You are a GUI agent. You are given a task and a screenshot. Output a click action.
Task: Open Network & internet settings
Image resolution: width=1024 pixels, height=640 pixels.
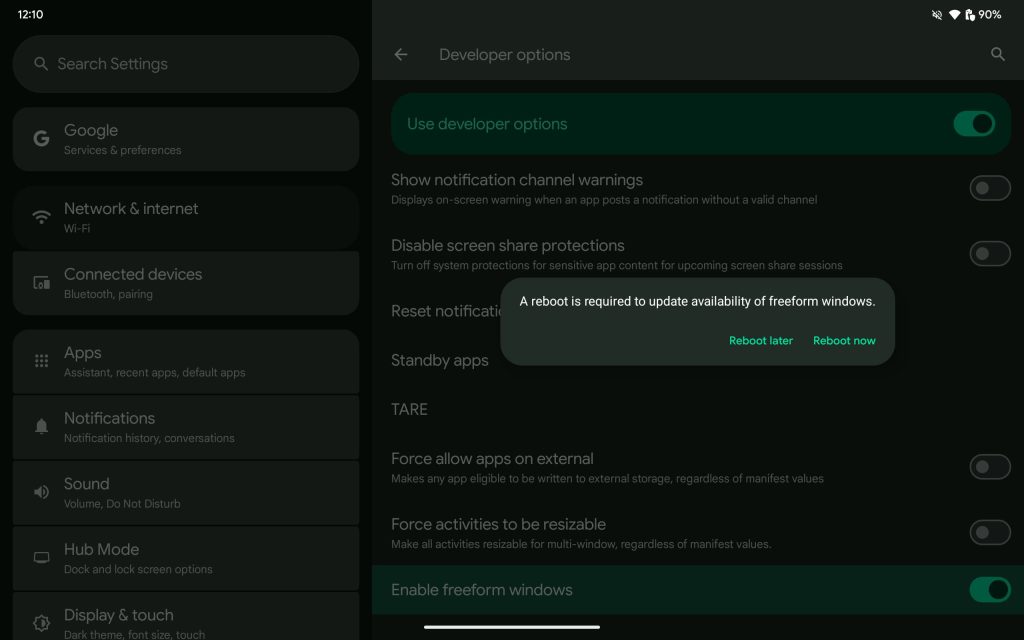[186, 216]
